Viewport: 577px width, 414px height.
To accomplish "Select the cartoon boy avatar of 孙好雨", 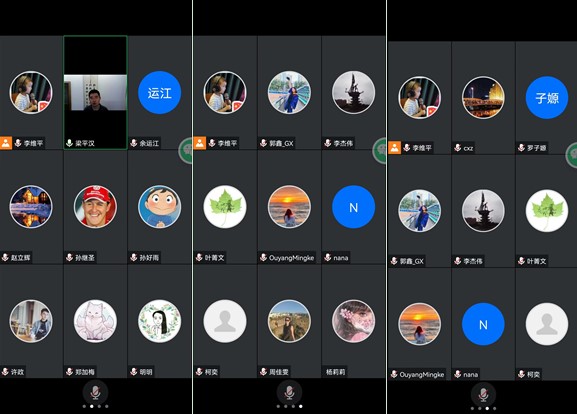I will (159, 207).
